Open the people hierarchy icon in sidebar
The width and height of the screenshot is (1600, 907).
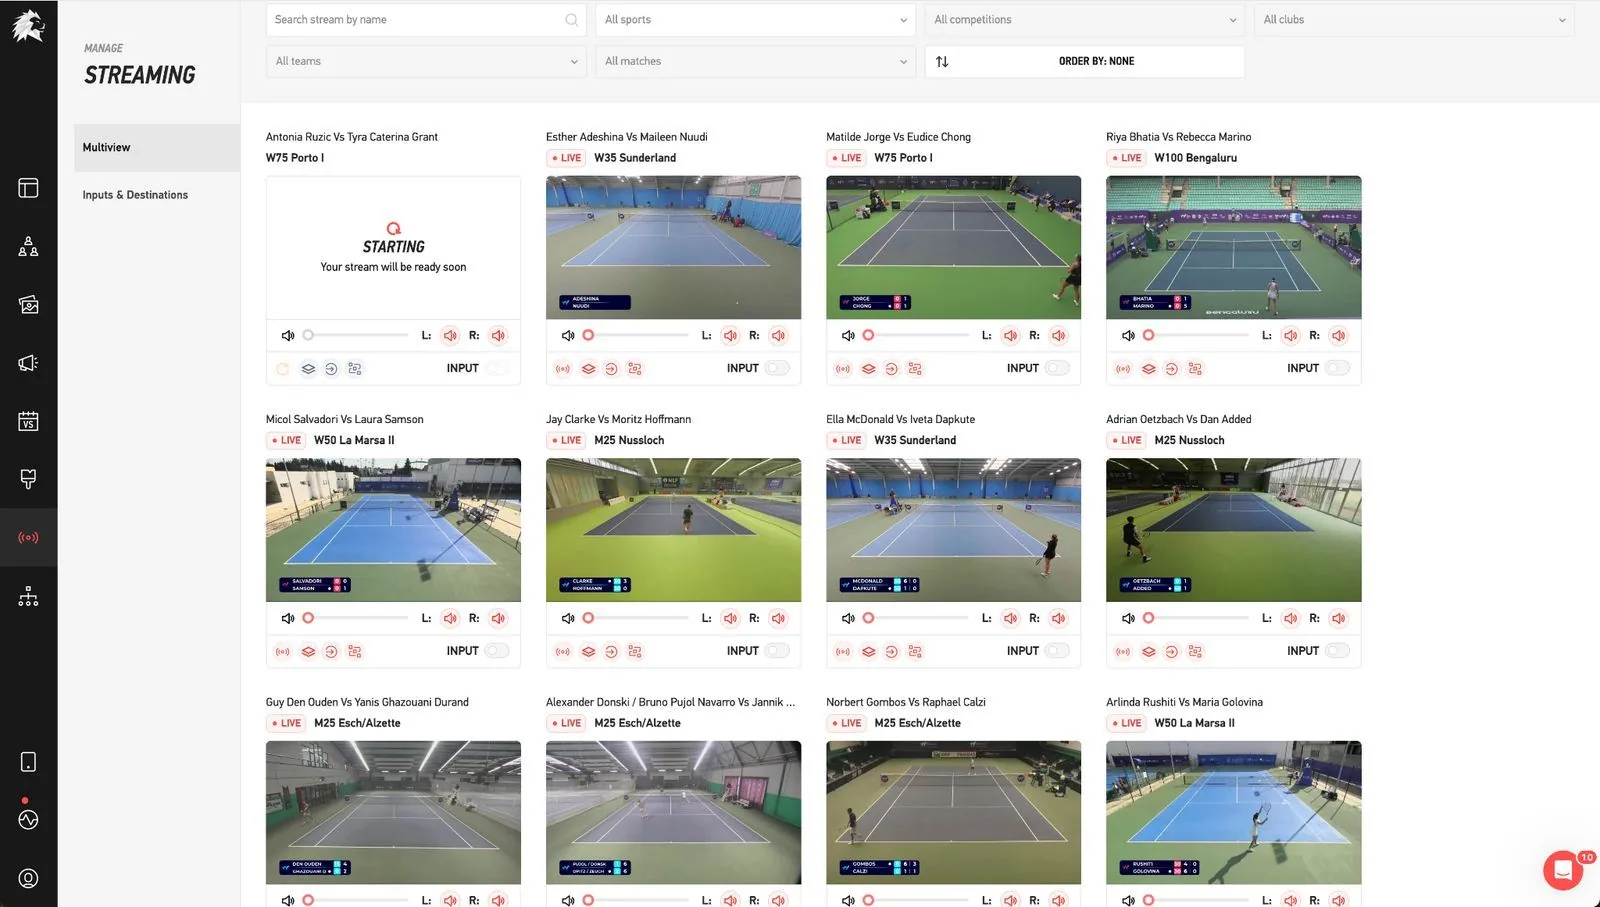[28, 246]
